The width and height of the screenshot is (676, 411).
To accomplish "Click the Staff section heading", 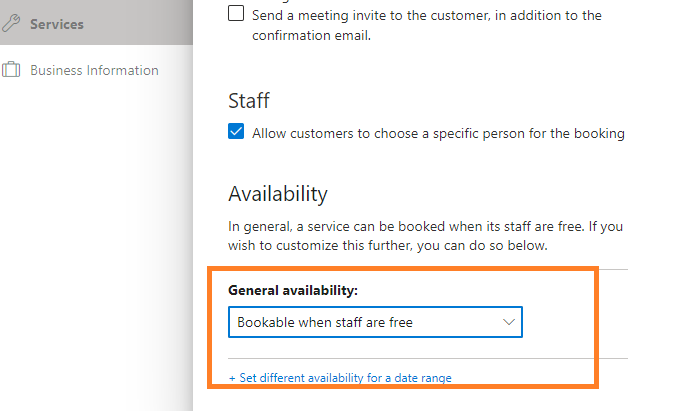I will tap(249, 100).
